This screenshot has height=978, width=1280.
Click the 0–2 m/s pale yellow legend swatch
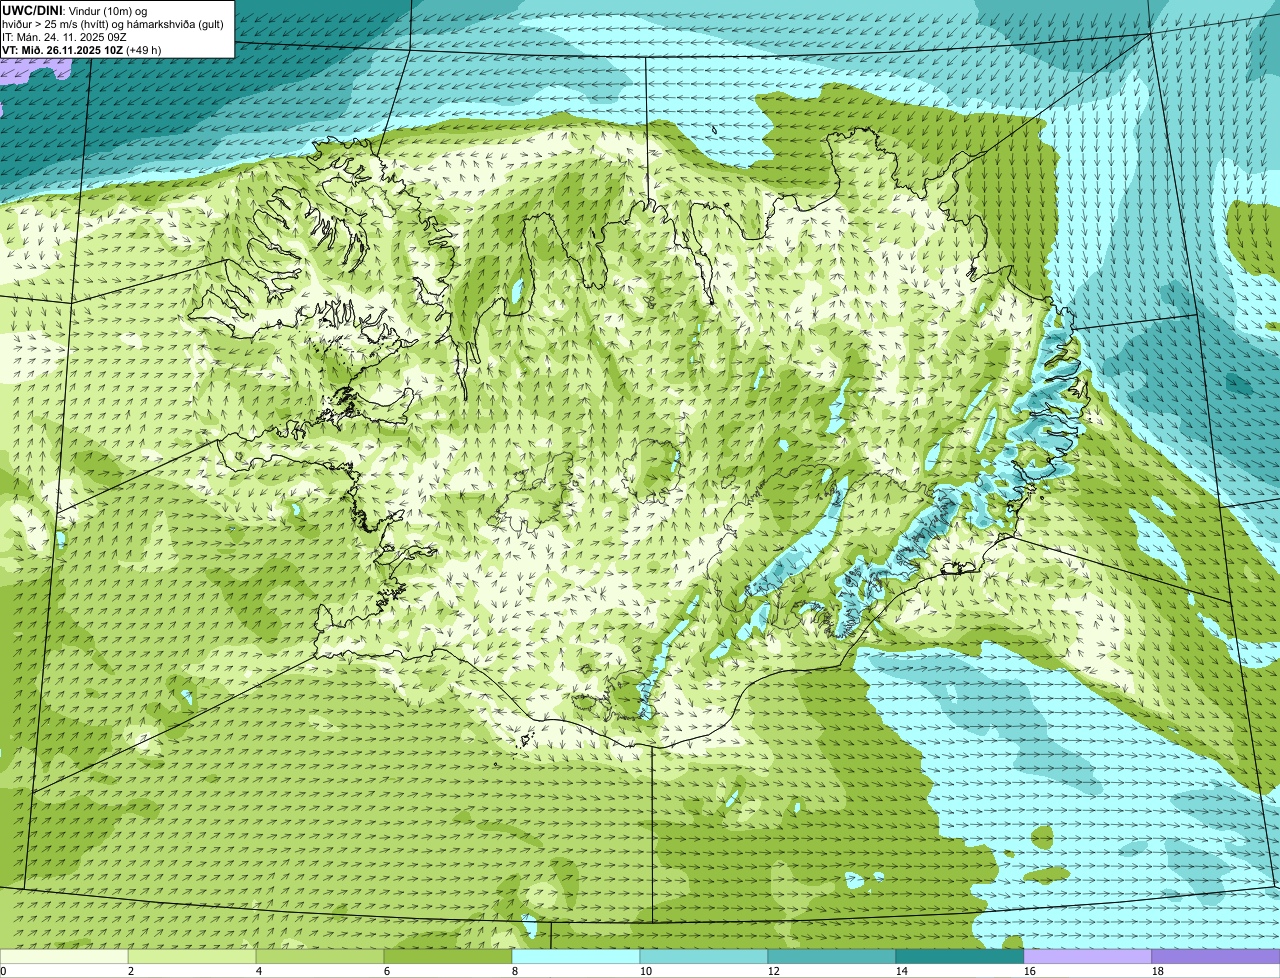click(64, 957)
